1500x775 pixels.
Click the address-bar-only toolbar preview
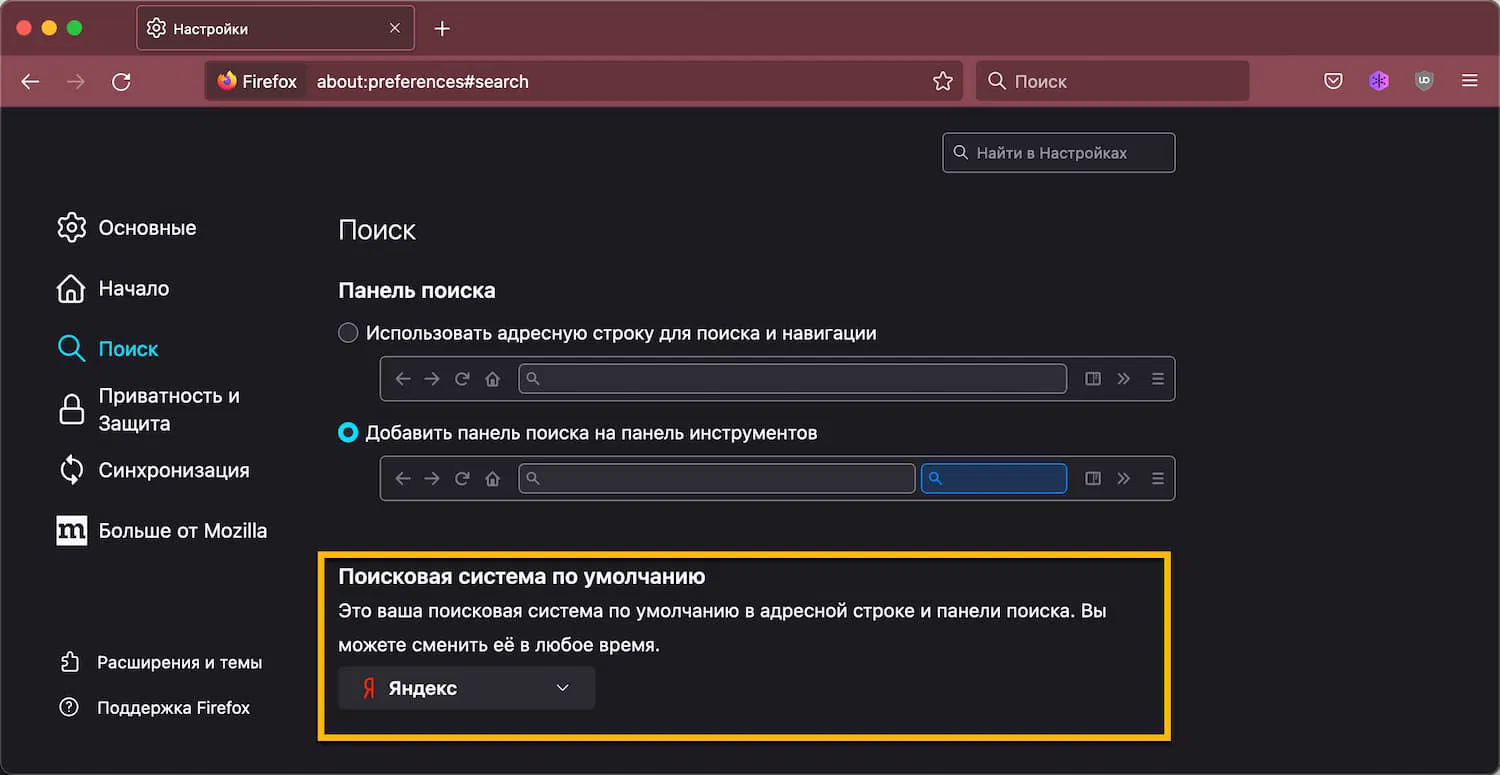pyautogui.click(x=778, y=379)
